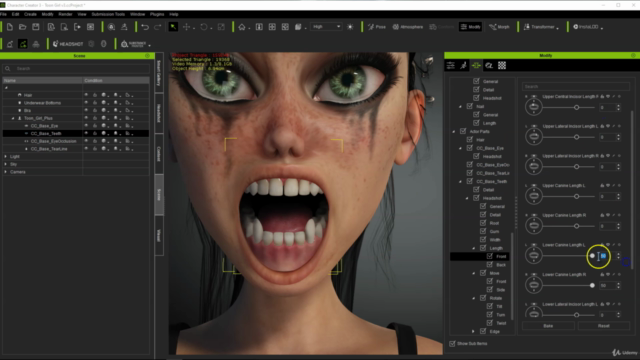Open Atmosphere settings
Viewport: 640px width, 360px height.
(x=408, y=27)
